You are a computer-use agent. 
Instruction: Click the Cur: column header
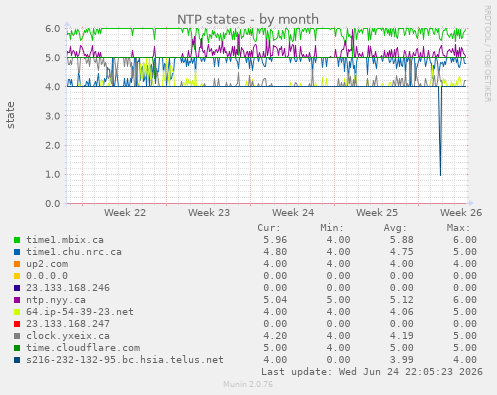pos(269,228)
